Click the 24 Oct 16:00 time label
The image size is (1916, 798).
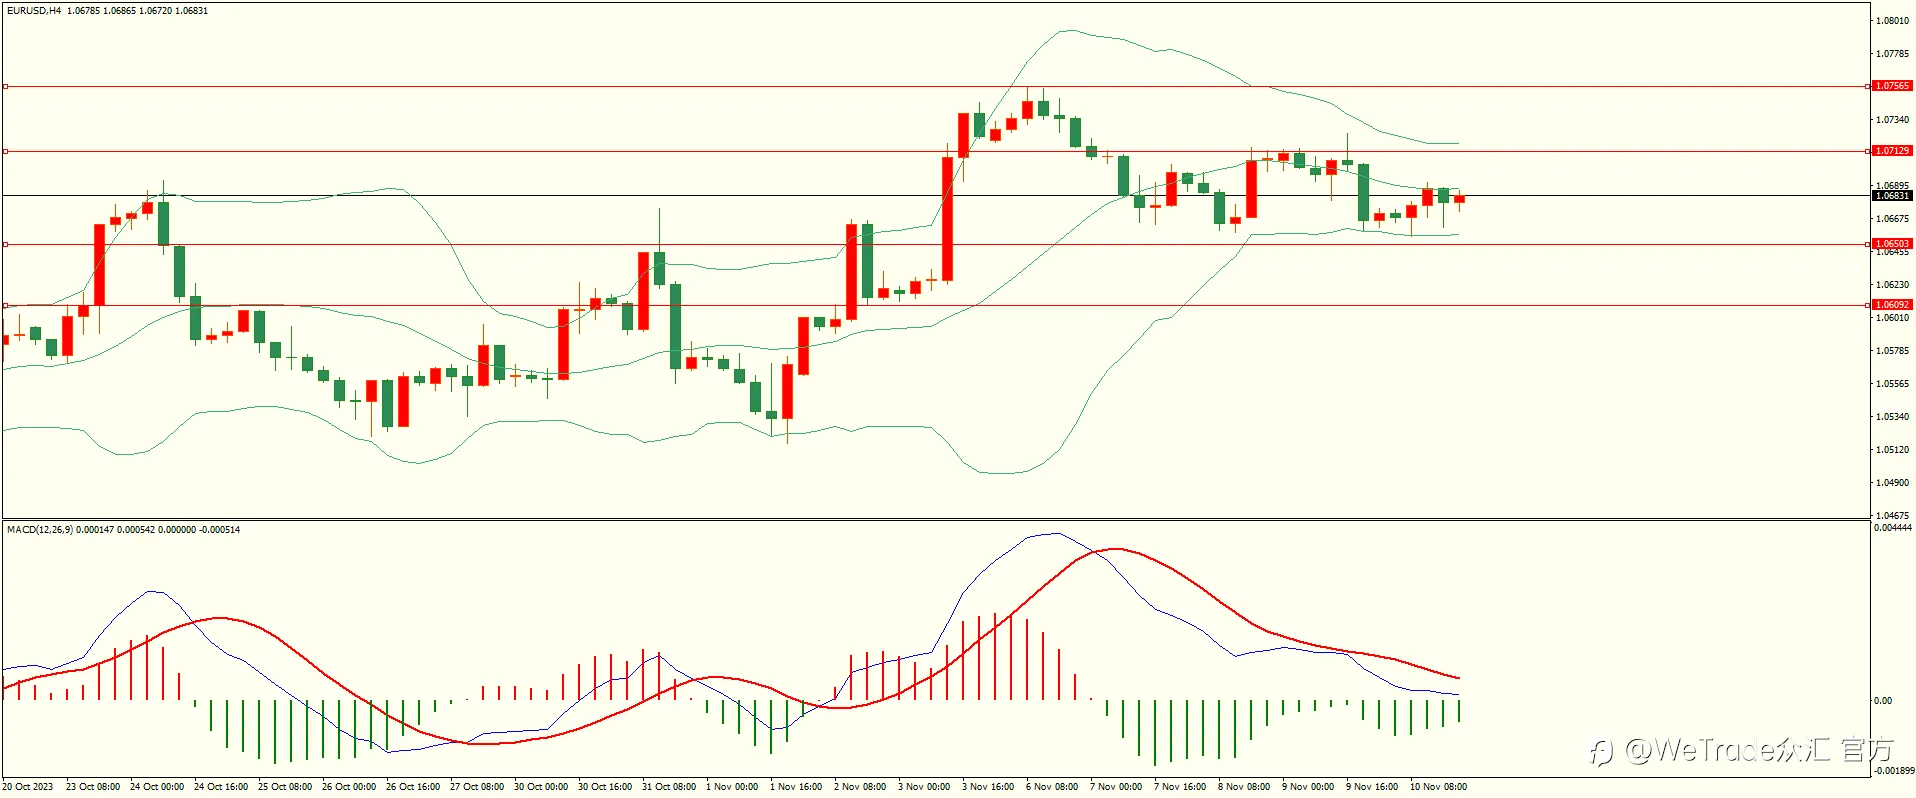221,787
